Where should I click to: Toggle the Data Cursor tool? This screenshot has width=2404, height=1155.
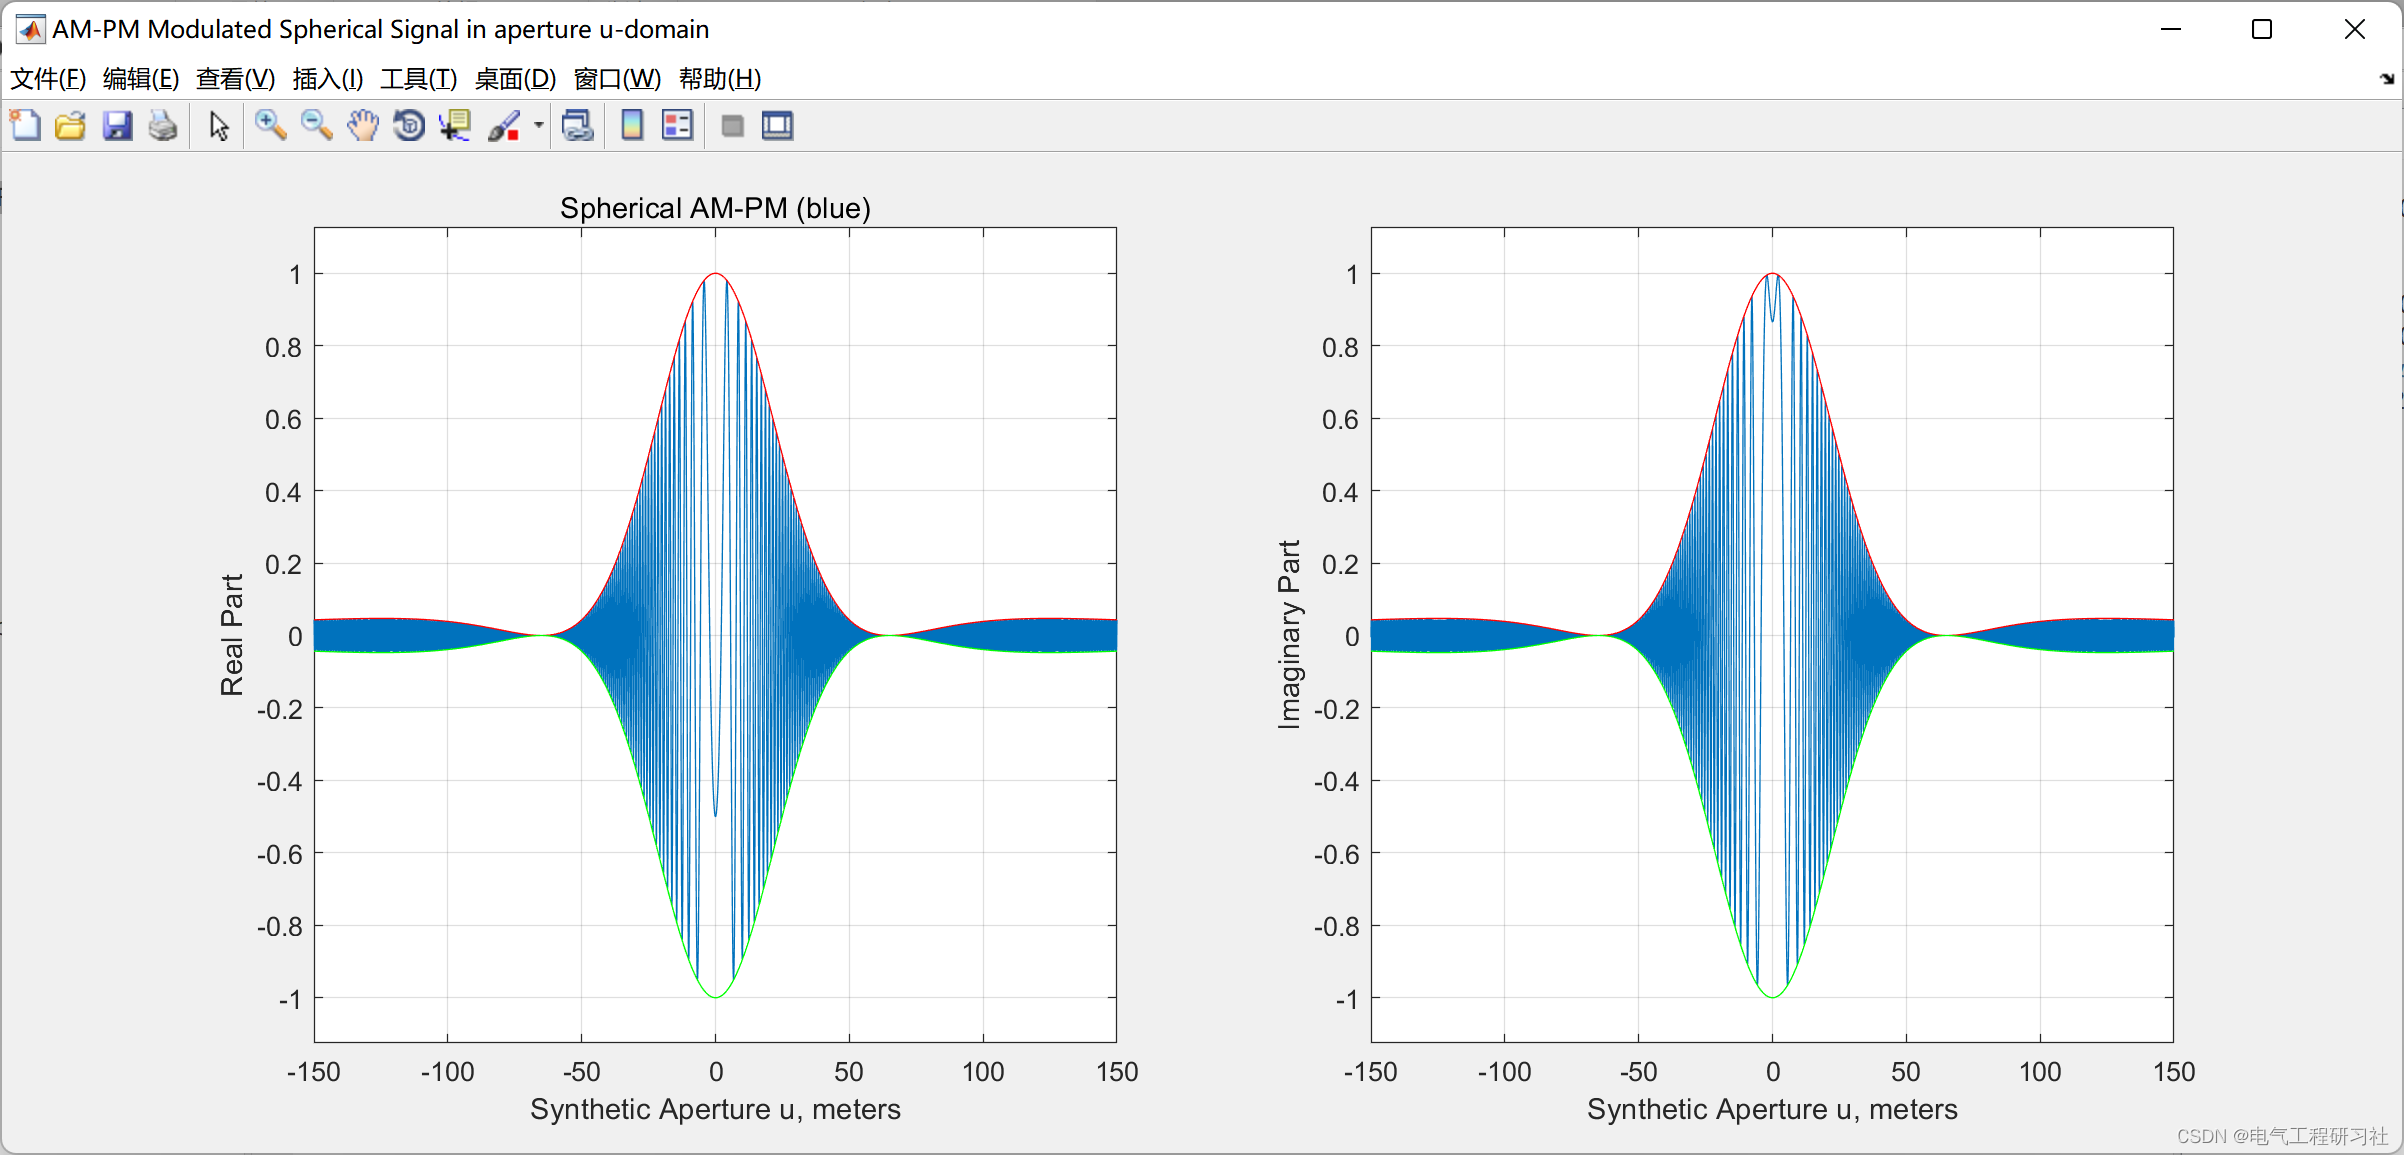click(x=455, y=126)
